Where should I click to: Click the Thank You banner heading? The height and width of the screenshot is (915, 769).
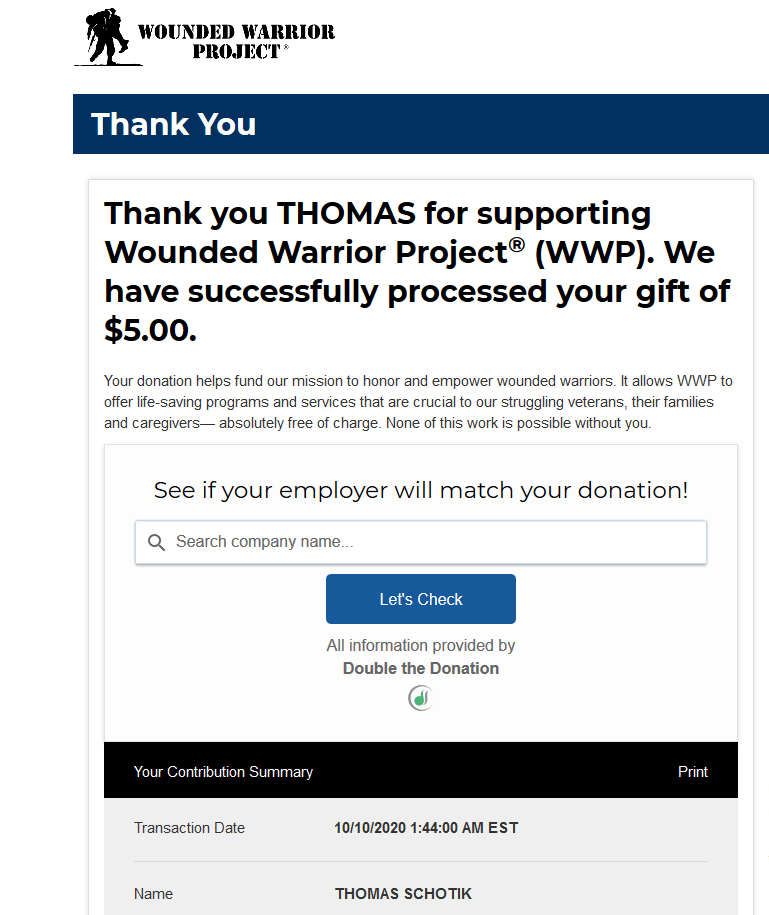pyautogui.click(x=174, y=124)
